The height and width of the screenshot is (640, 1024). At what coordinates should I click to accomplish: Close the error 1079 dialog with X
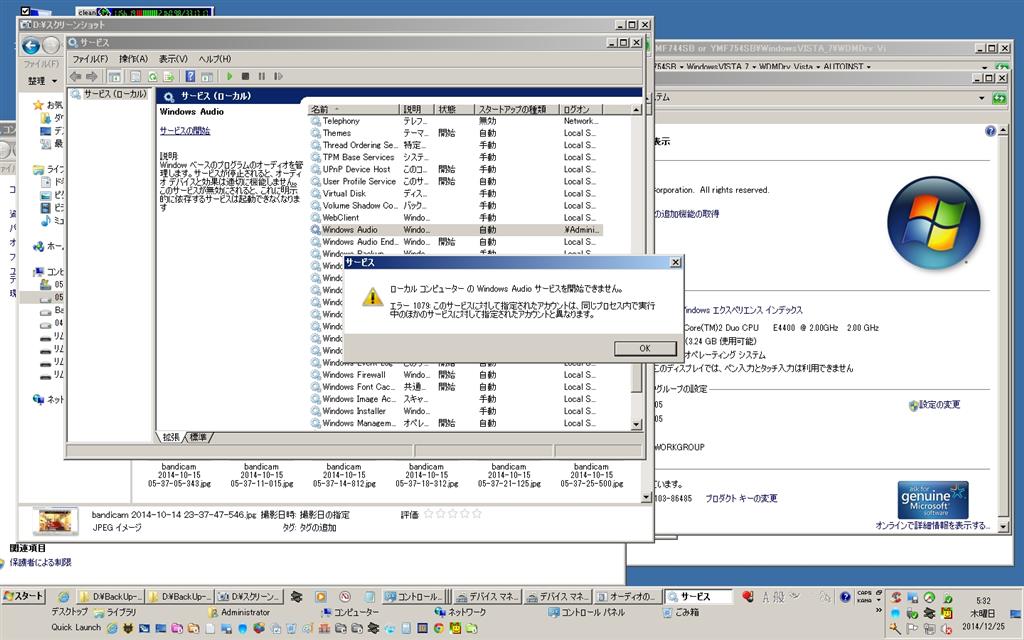[x=675, y=262]
